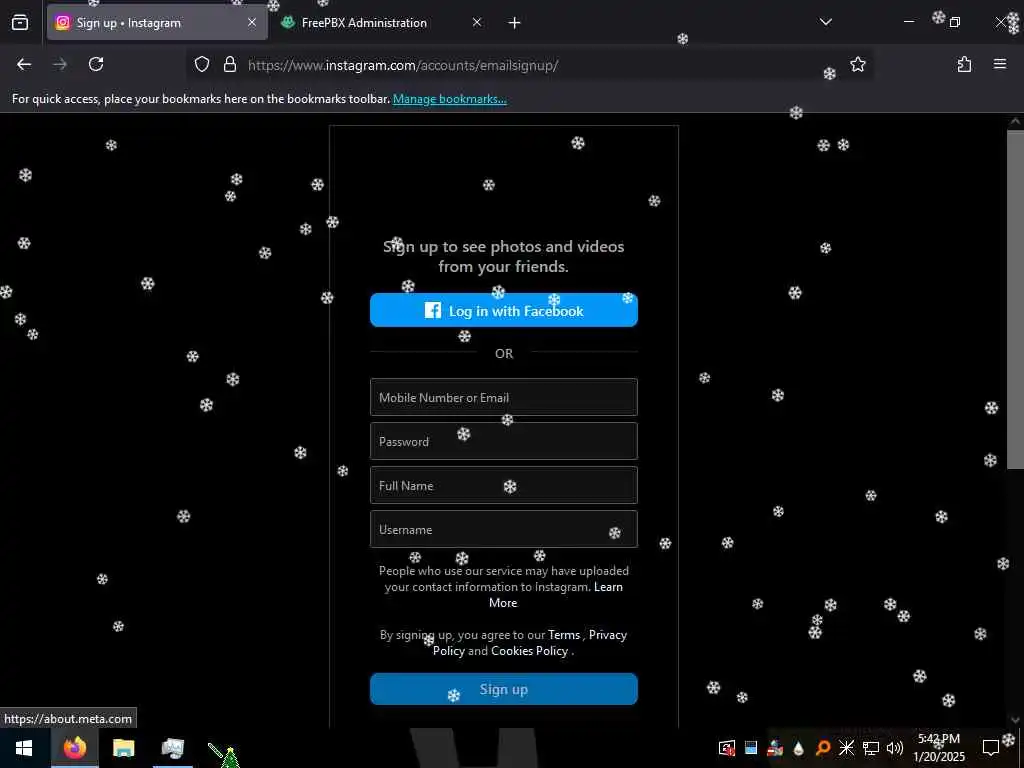Screen dimensions: 1024x768
Task: Open the Windows Start menu
Action: [x=24, y=748]
